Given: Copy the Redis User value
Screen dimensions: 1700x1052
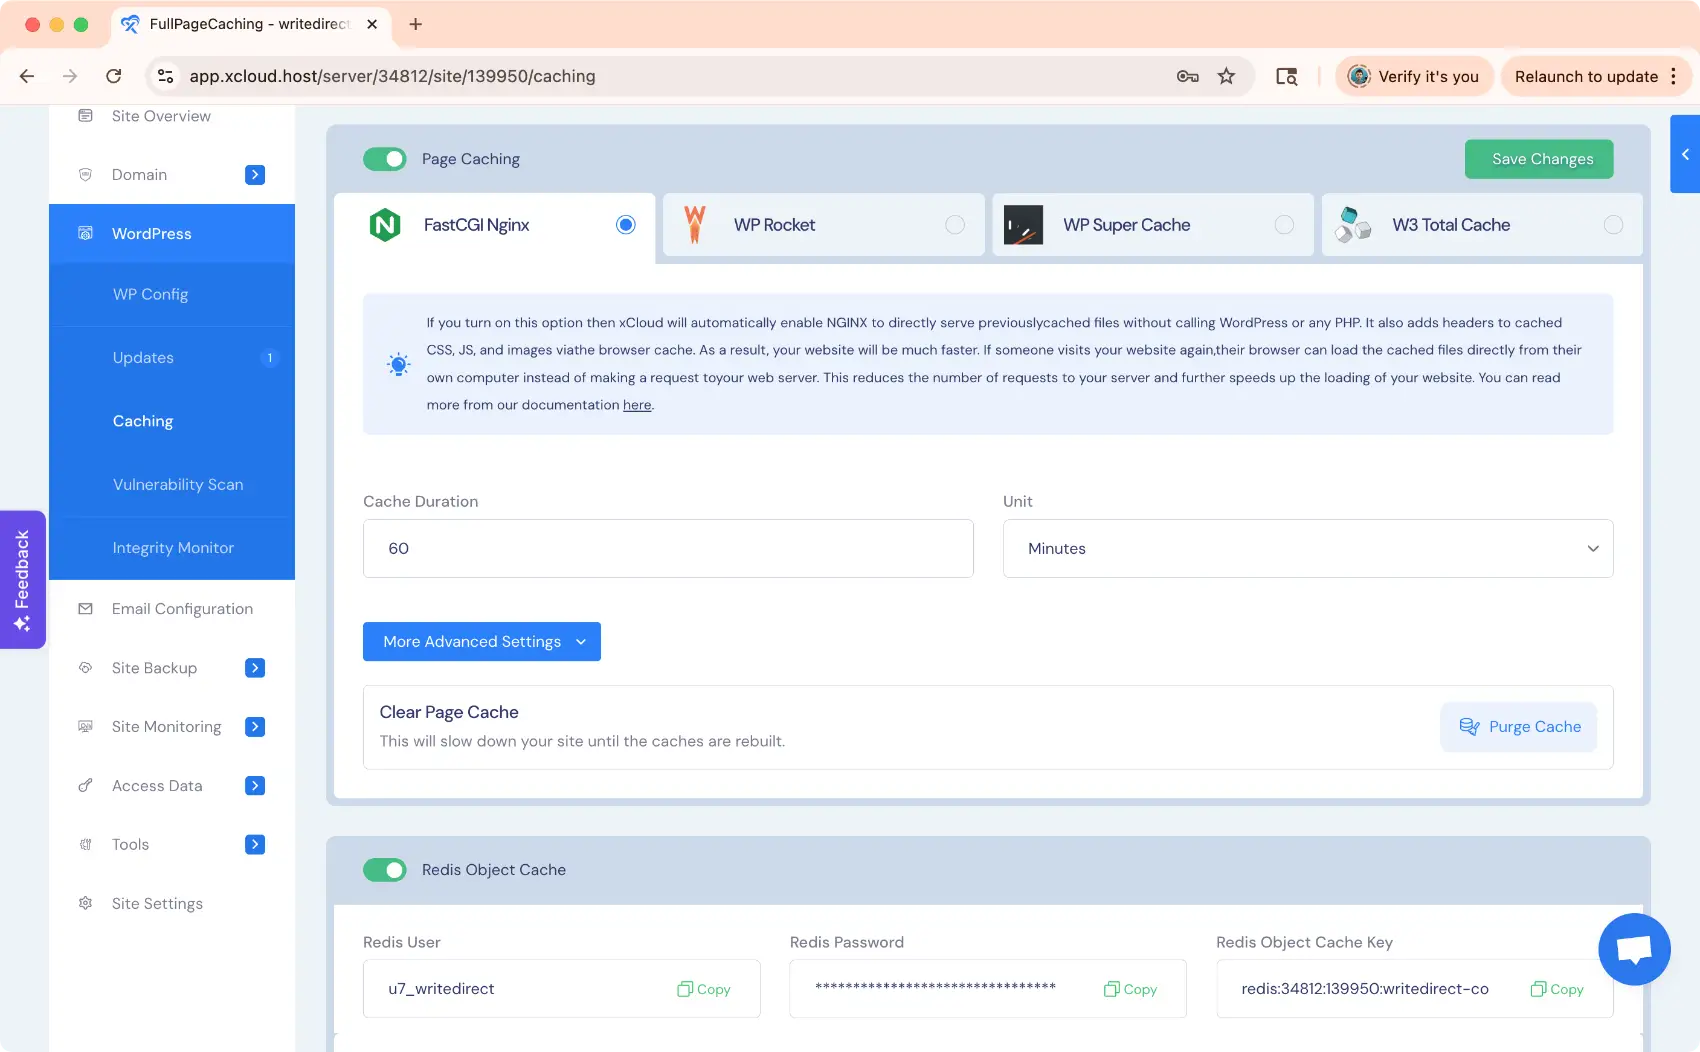Looking at the screenshot, I should click(704, 989).
